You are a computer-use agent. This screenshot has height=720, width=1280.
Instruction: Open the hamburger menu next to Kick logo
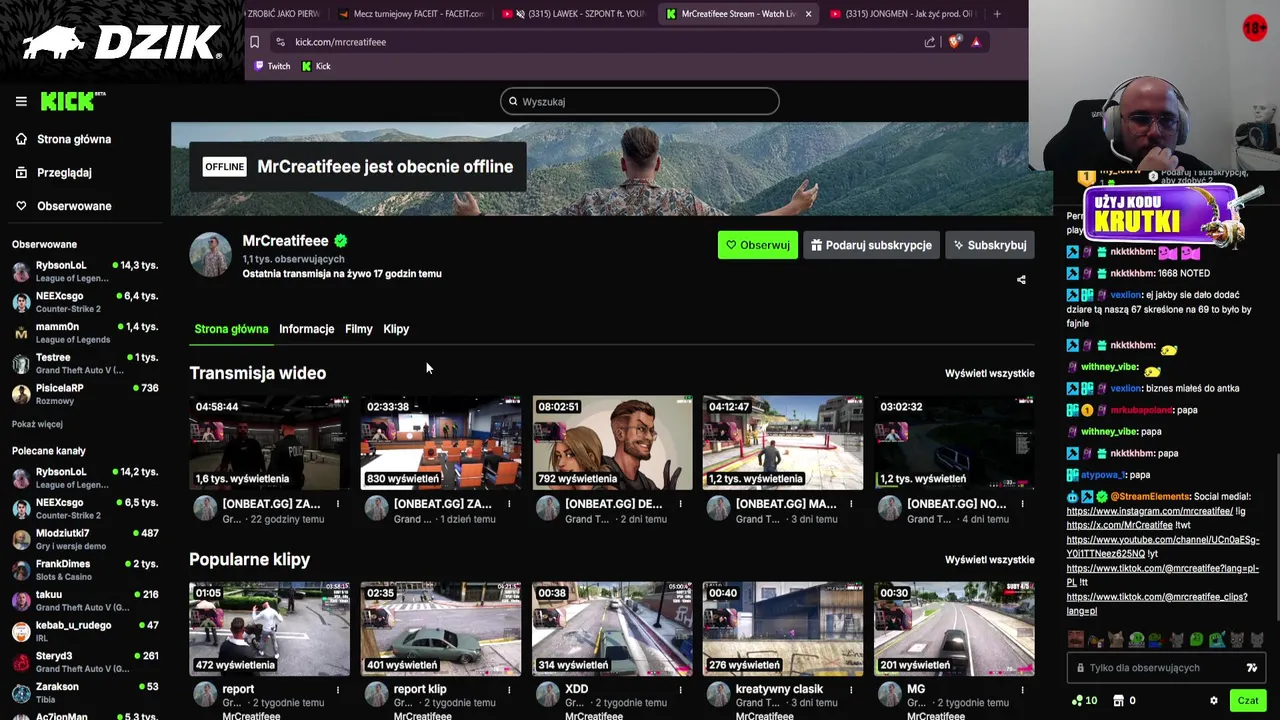point(21,101)
